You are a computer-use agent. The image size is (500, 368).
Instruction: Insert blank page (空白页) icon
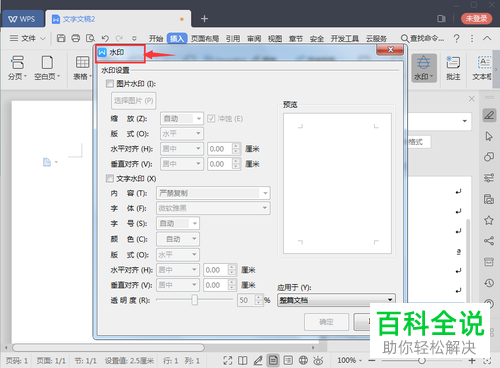(x=47, y=68)
